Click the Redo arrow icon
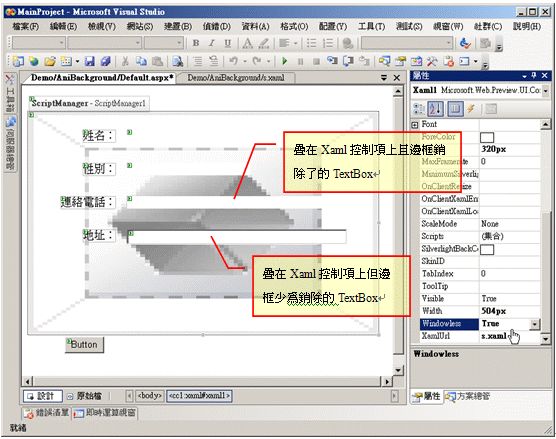 [257, 61]
